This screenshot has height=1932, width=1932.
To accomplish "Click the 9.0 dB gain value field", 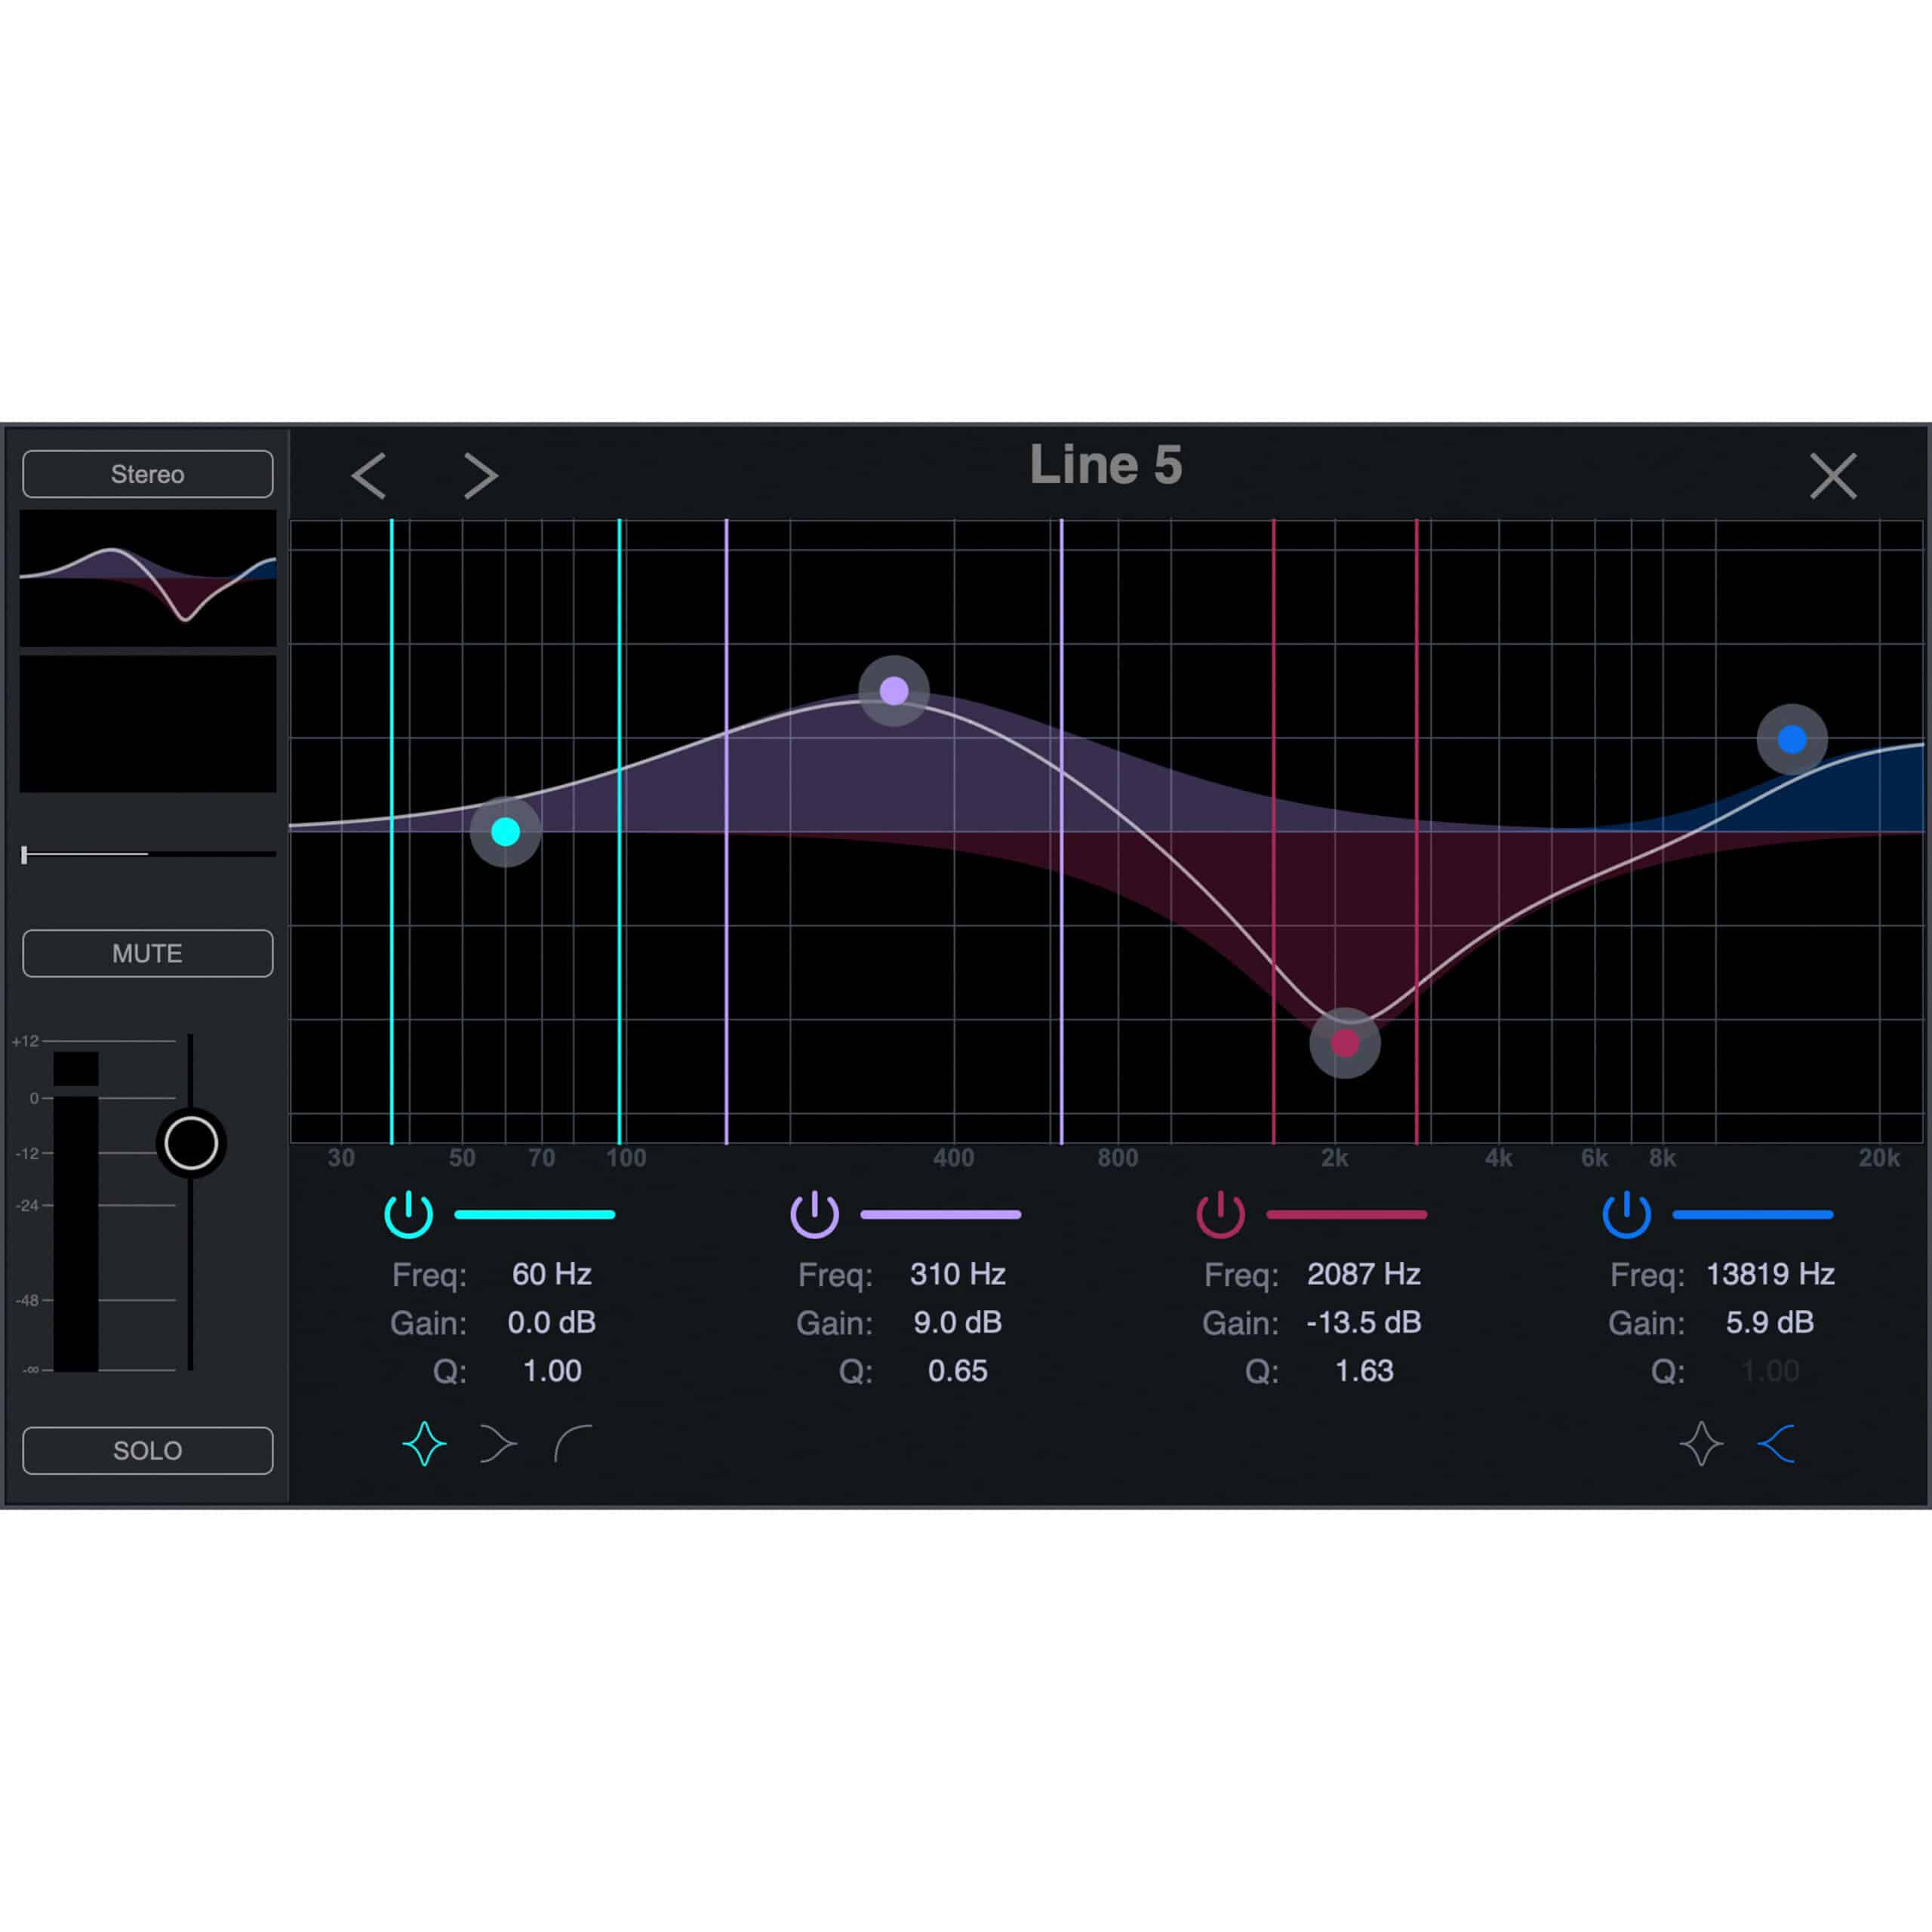I will pyautogui.click(x=957, y=1322).
